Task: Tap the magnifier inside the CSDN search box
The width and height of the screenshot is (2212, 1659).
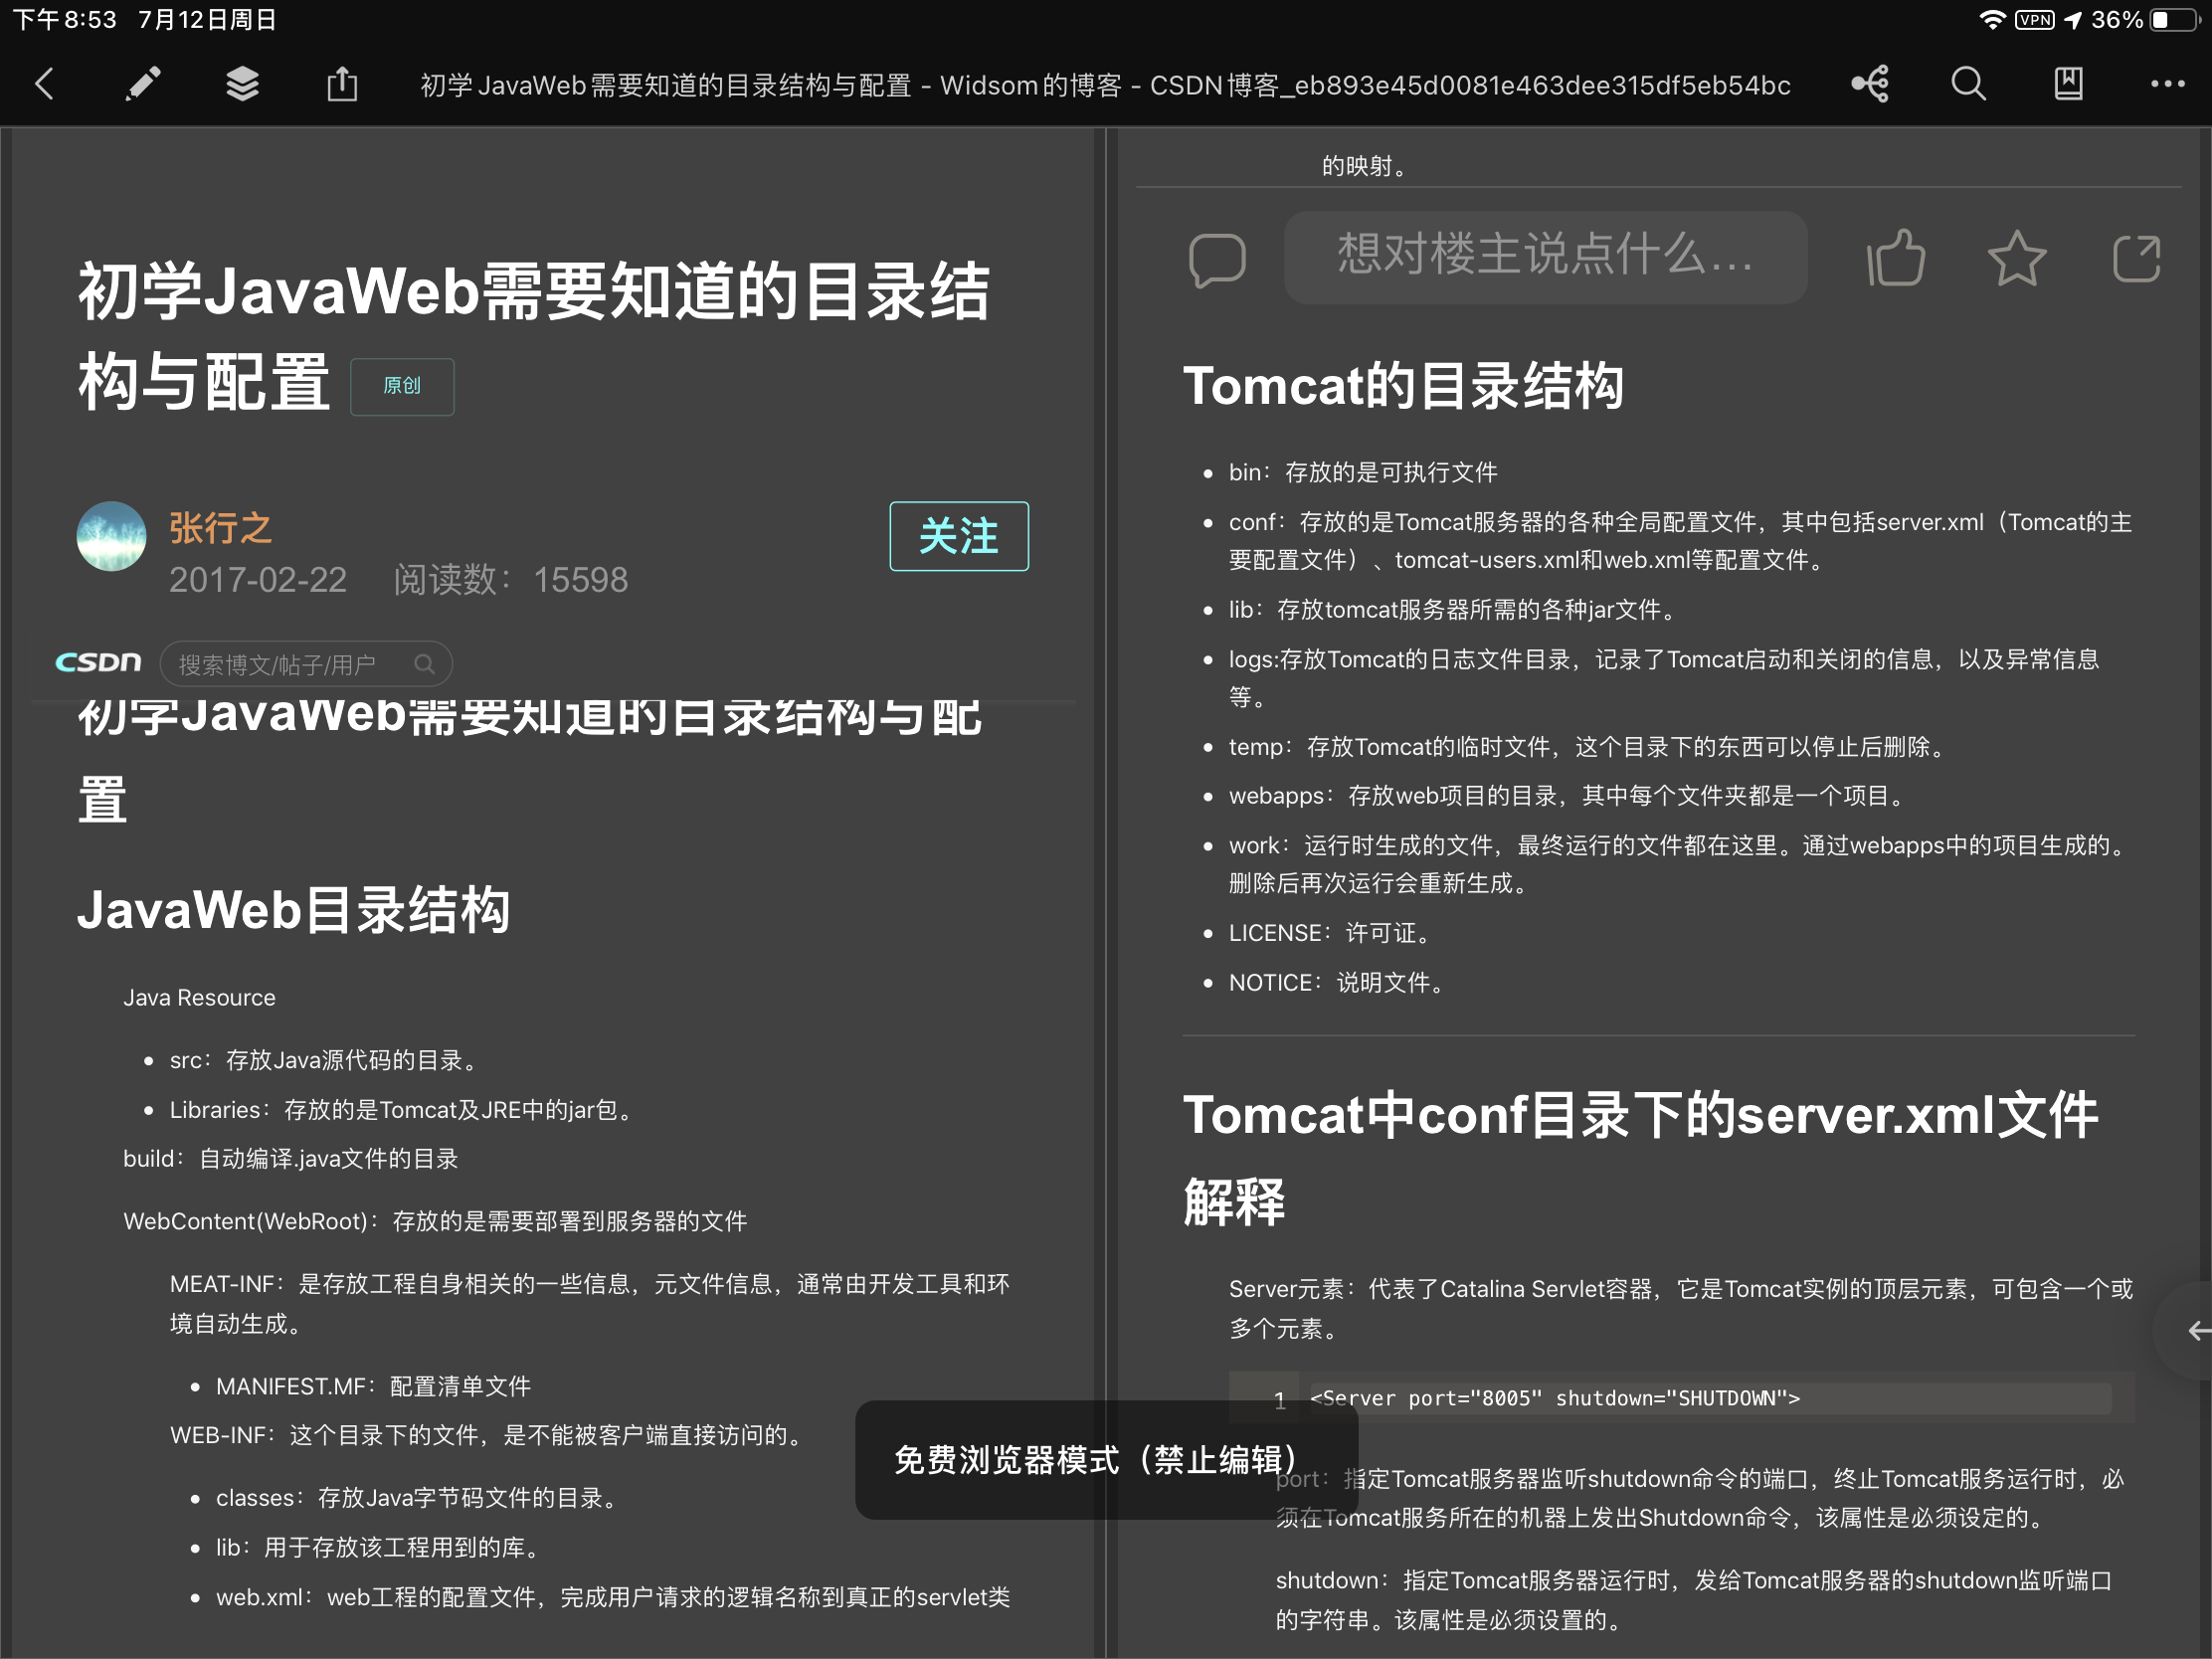Action: 424,664
